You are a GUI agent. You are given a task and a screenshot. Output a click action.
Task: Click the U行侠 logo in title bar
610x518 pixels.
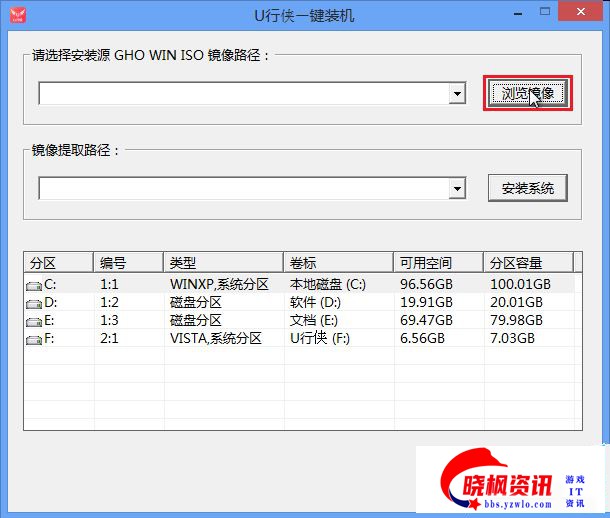click(x=17, y=15)
